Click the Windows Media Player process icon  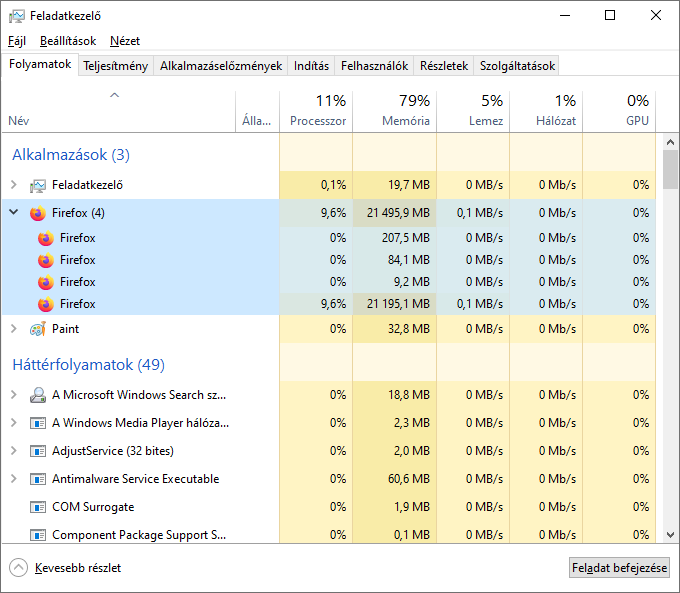coord(38,423)
